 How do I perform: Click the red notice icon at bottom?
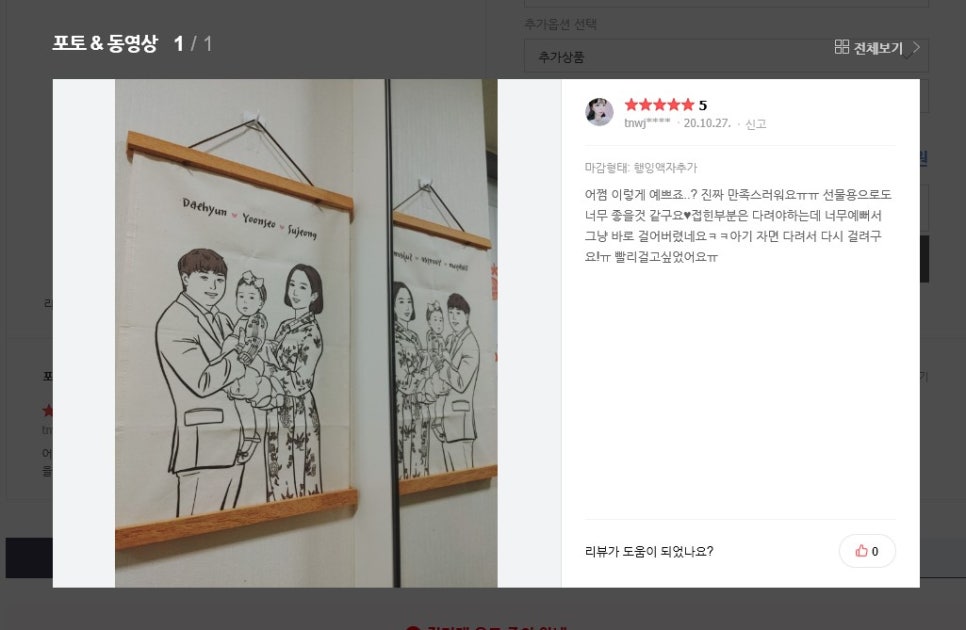click(x=413, y=628)
